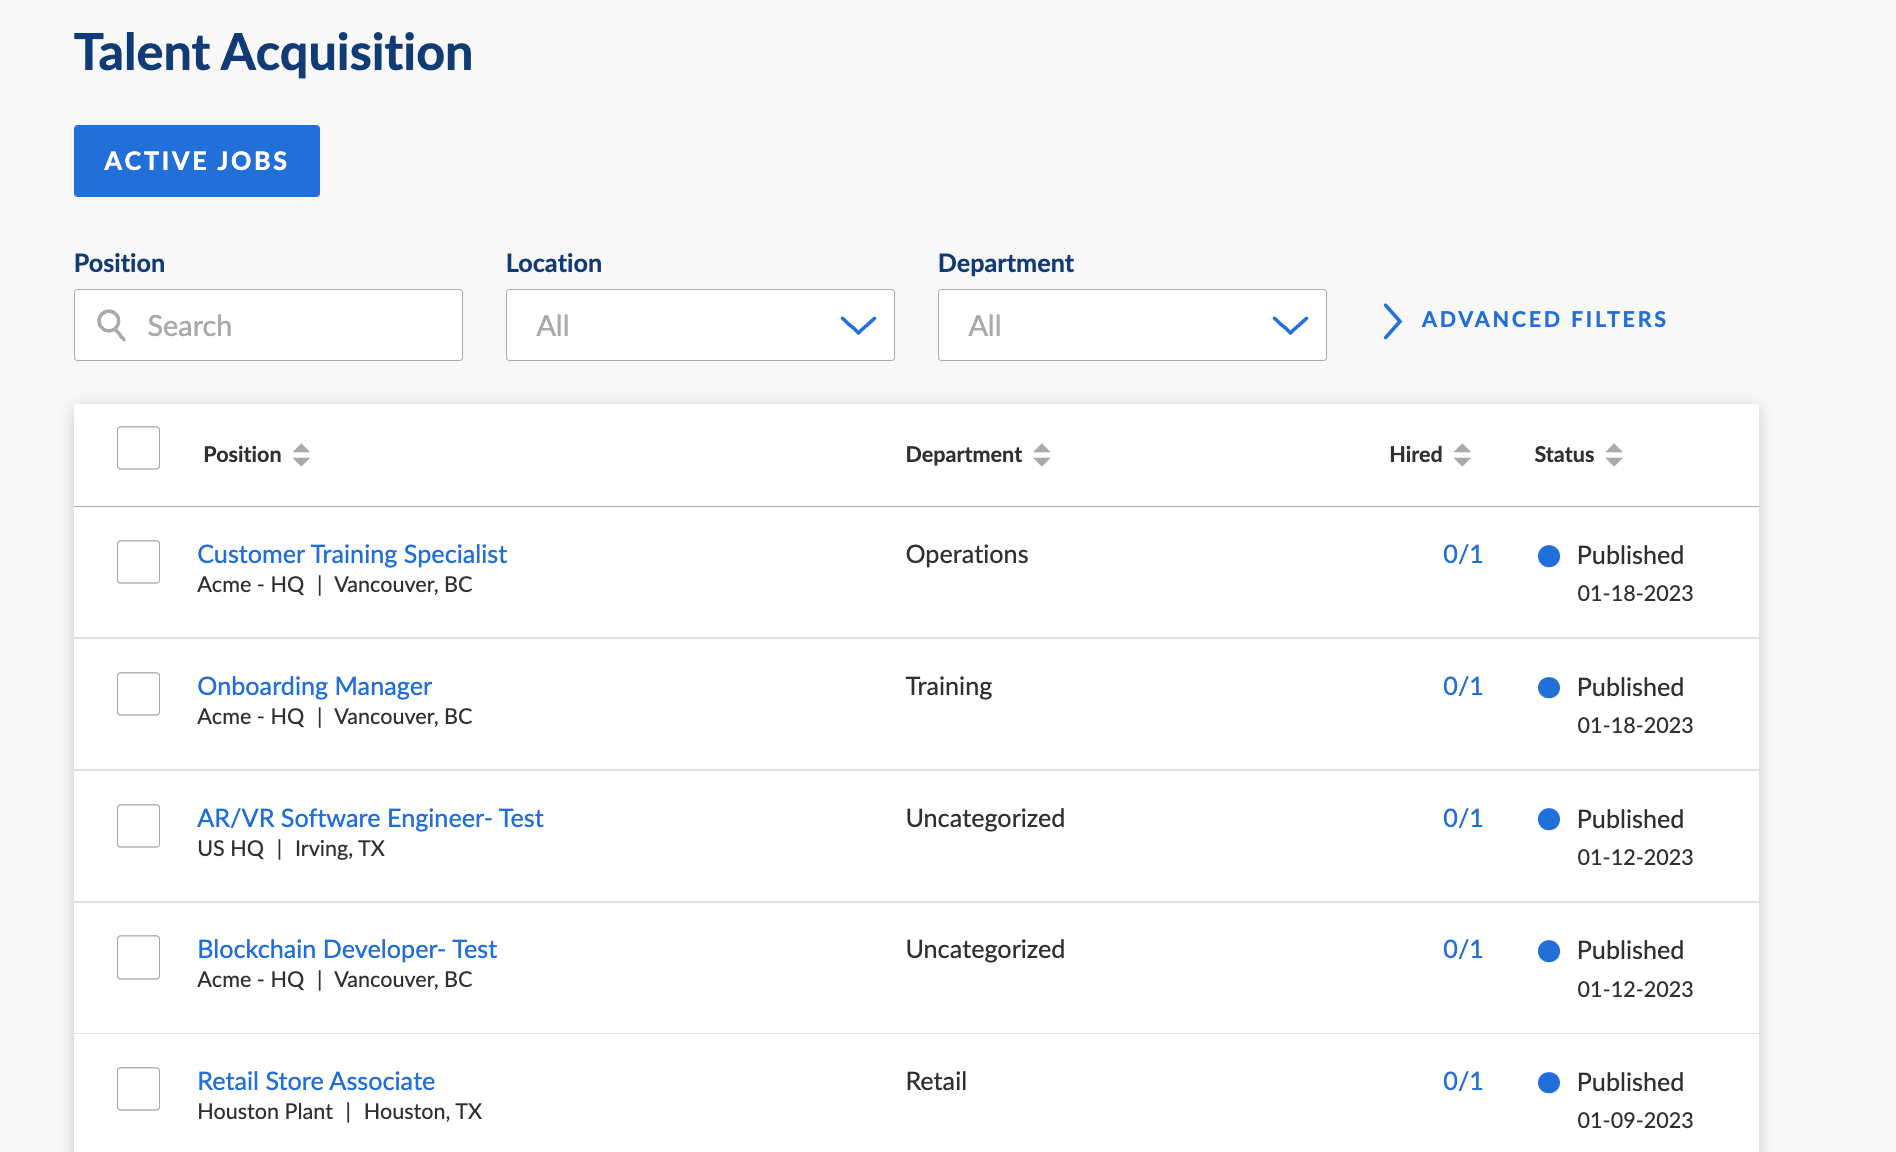Open the Location filter dropdown
The width and height of the screenshot is (1896, 1152).
[700, 325]
